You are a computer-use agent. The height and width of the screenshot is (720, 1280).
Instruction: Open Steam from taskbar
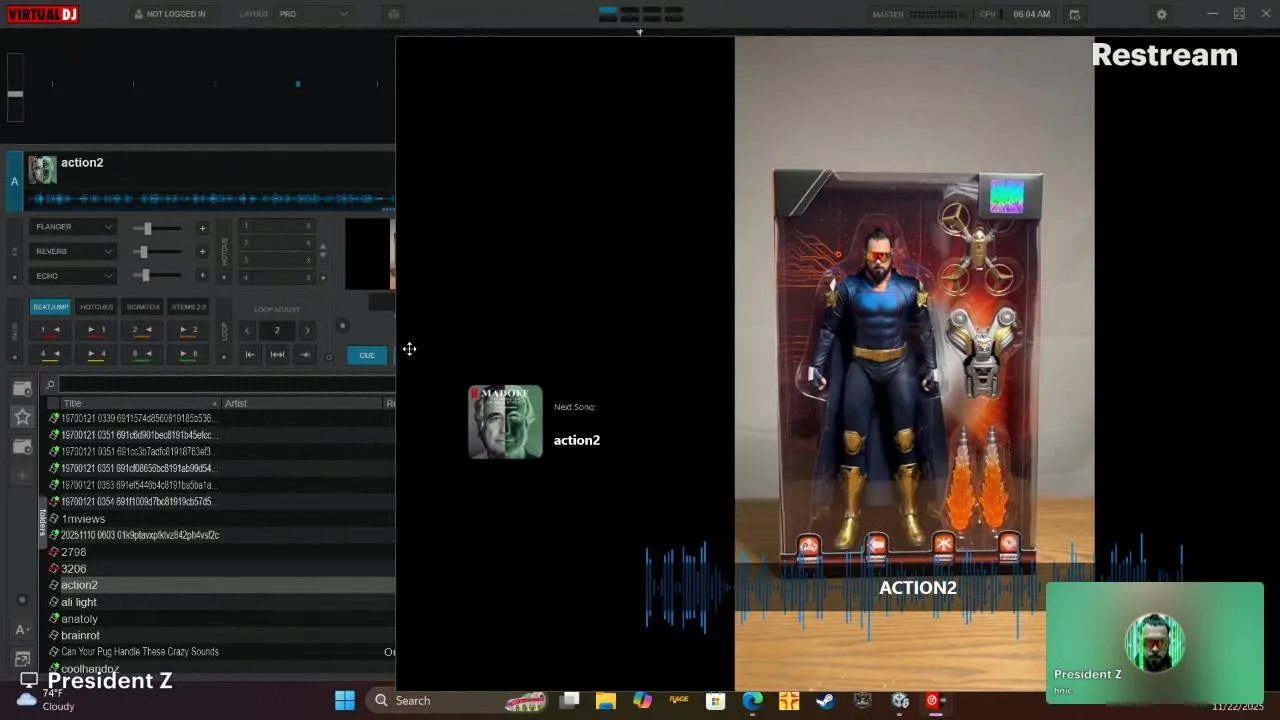tap(825, 700)
